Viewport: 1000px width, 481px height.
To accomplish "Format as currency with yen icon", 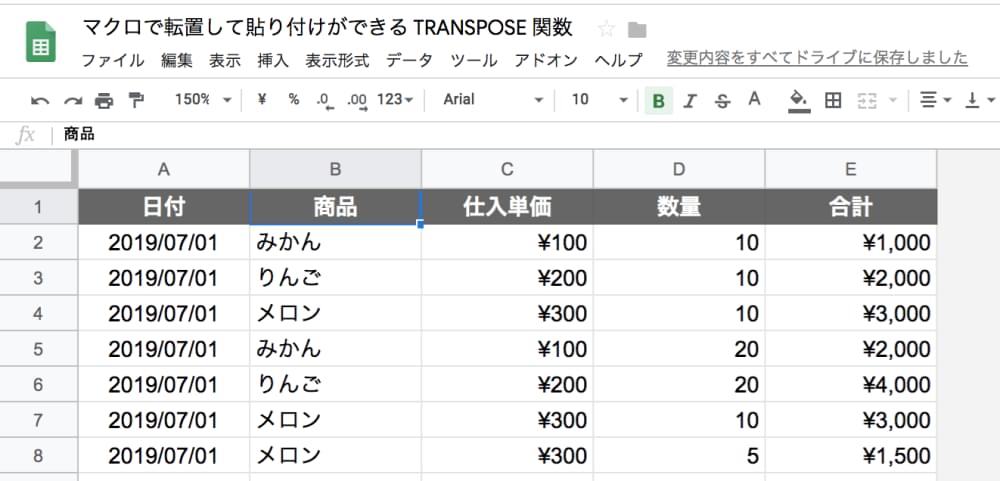I will 261,100.
